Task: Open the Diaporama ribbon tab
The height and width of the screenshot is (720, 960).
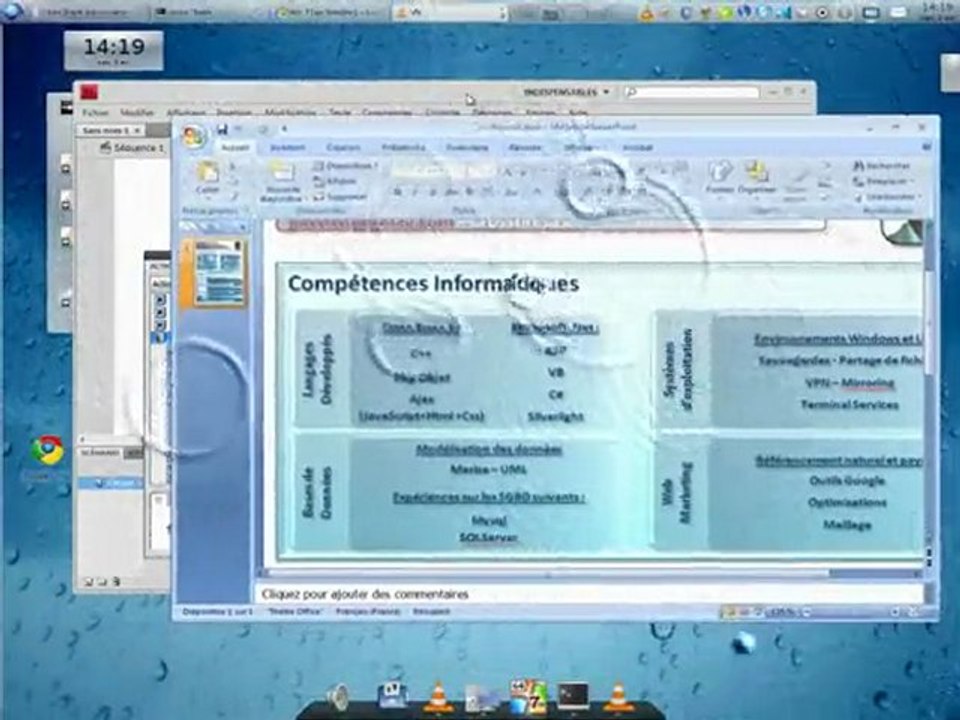Action: click(467, 148)
